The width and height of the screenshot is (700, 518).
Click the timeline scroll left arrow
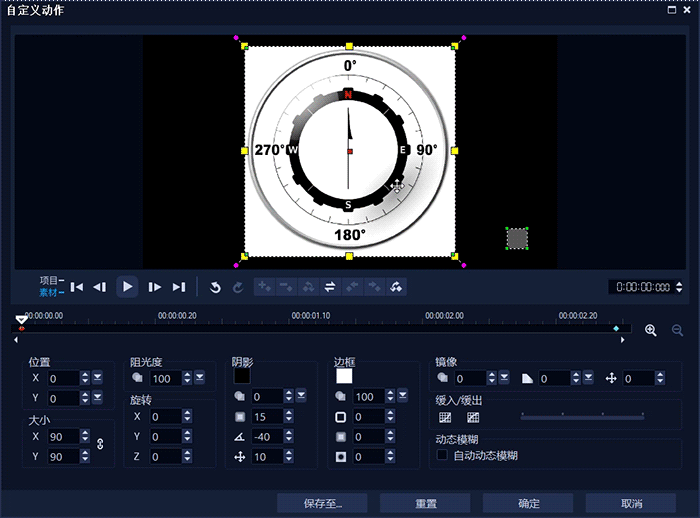click(16, 340)
